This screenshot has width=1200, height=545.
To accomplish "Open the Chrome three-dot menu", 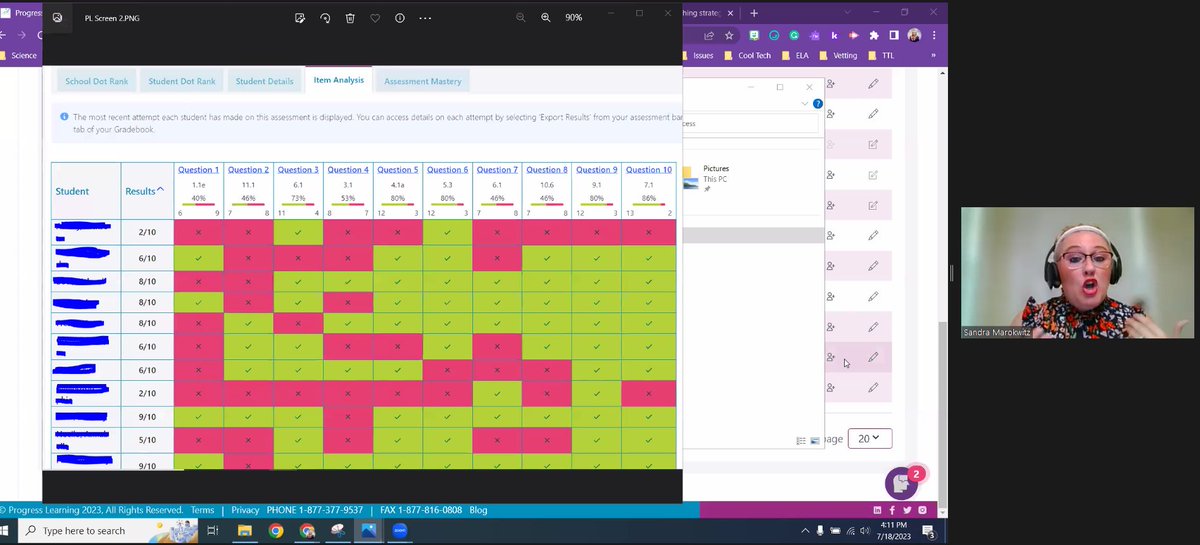I will [x=934, y=35].
